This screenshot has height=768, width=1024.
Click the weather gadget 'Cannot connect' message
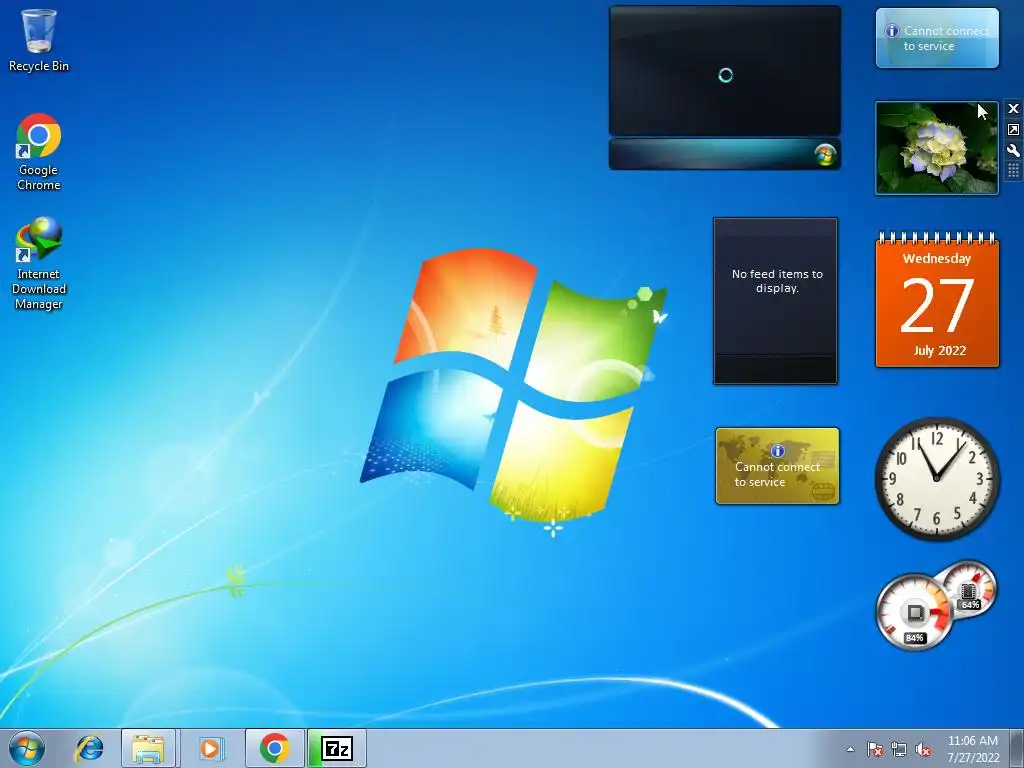click(x=945, y=38)
